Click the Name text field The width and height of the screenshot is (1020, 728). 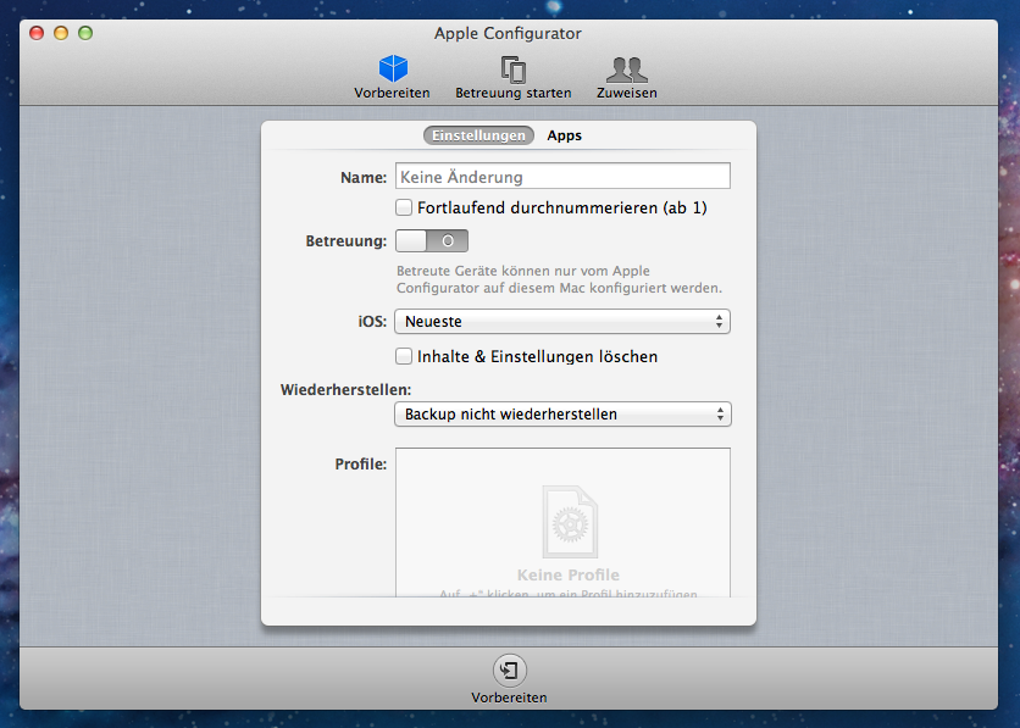click(x=563, y=176)
